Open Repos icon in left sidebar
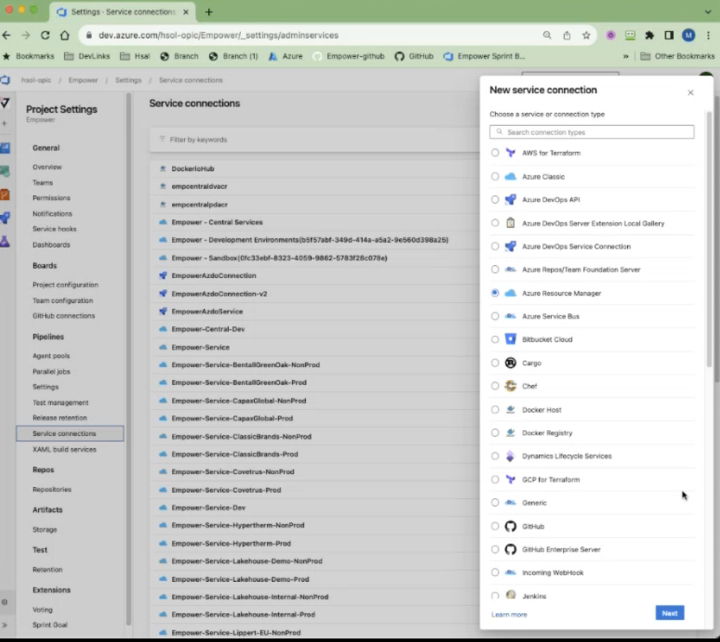The width and height of the screenshot is (720, 642). 5,194
